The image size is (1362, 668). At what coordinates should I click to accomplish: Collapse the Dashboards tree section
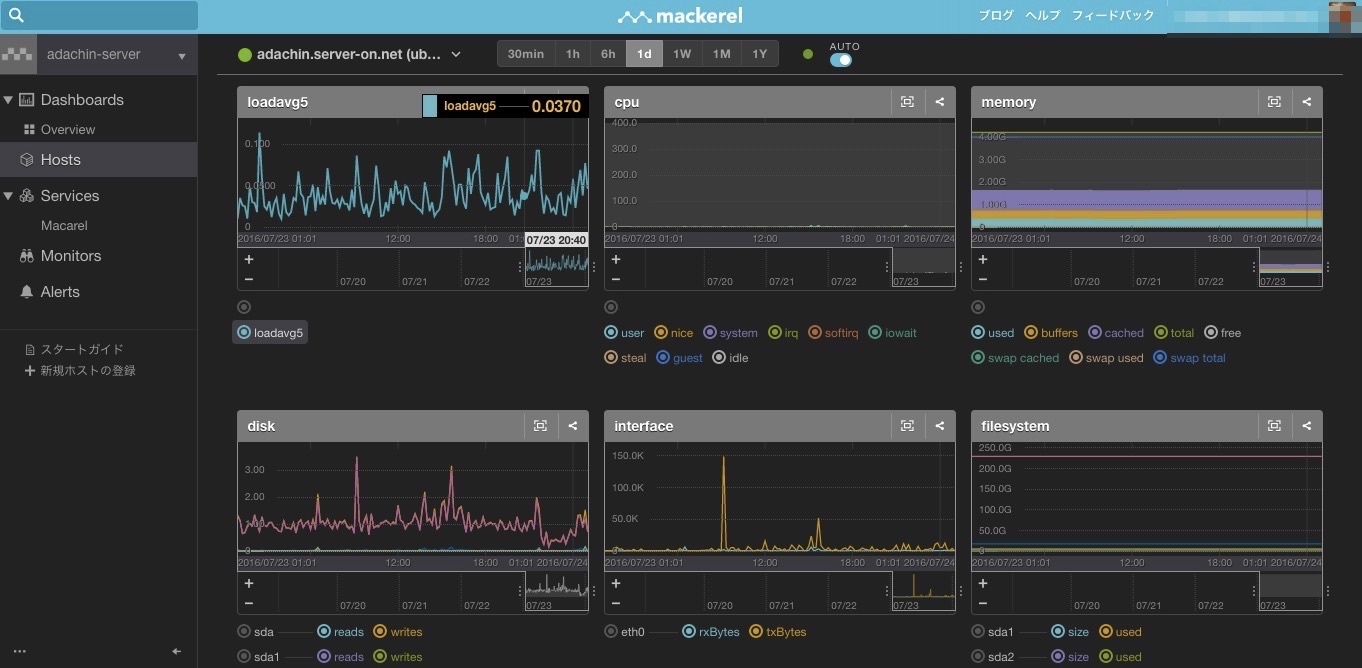coord(9,100)
